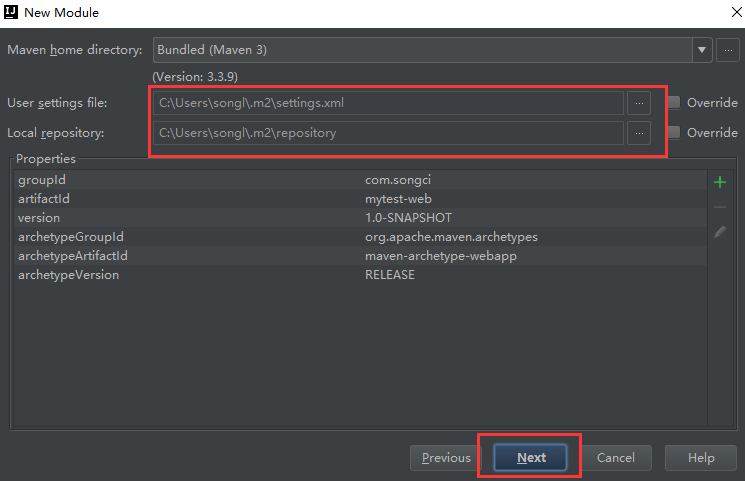Open browse button for User settings file
The height and width of the screenshot is (481, 745).
point(639,103)
